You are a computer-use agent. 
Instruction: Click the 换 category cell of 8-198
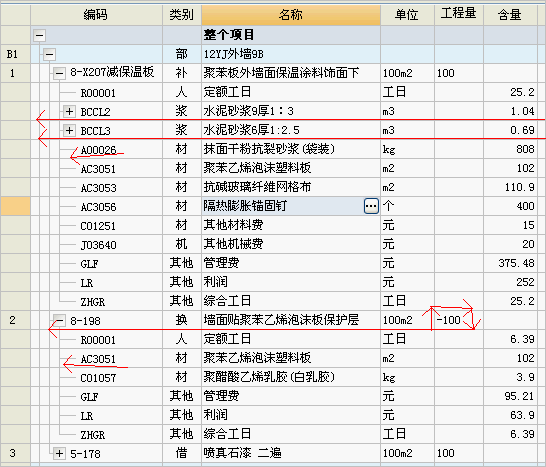pyautogui.click(x=182, y=320)
